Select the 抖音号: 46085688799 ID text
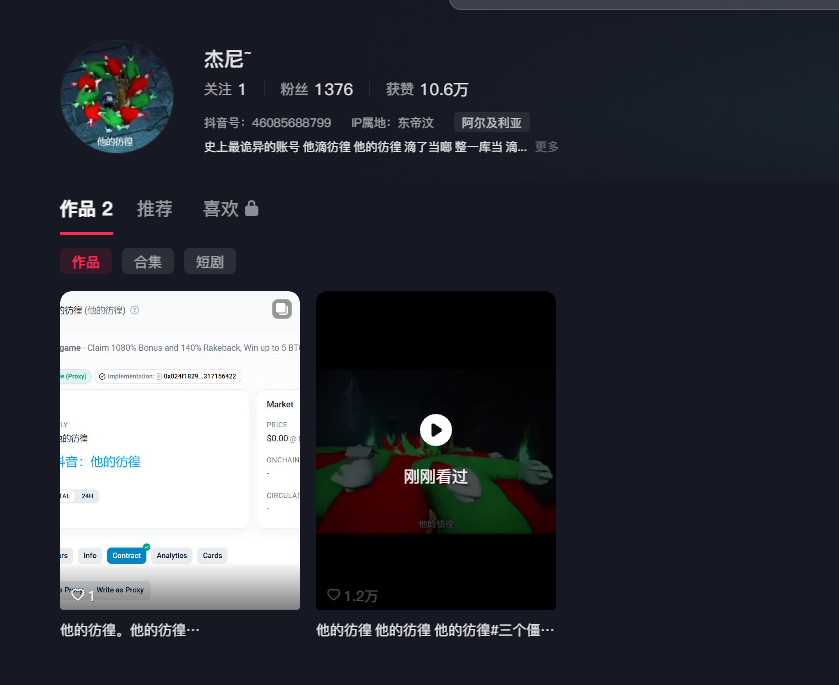 tap(267, 123)
